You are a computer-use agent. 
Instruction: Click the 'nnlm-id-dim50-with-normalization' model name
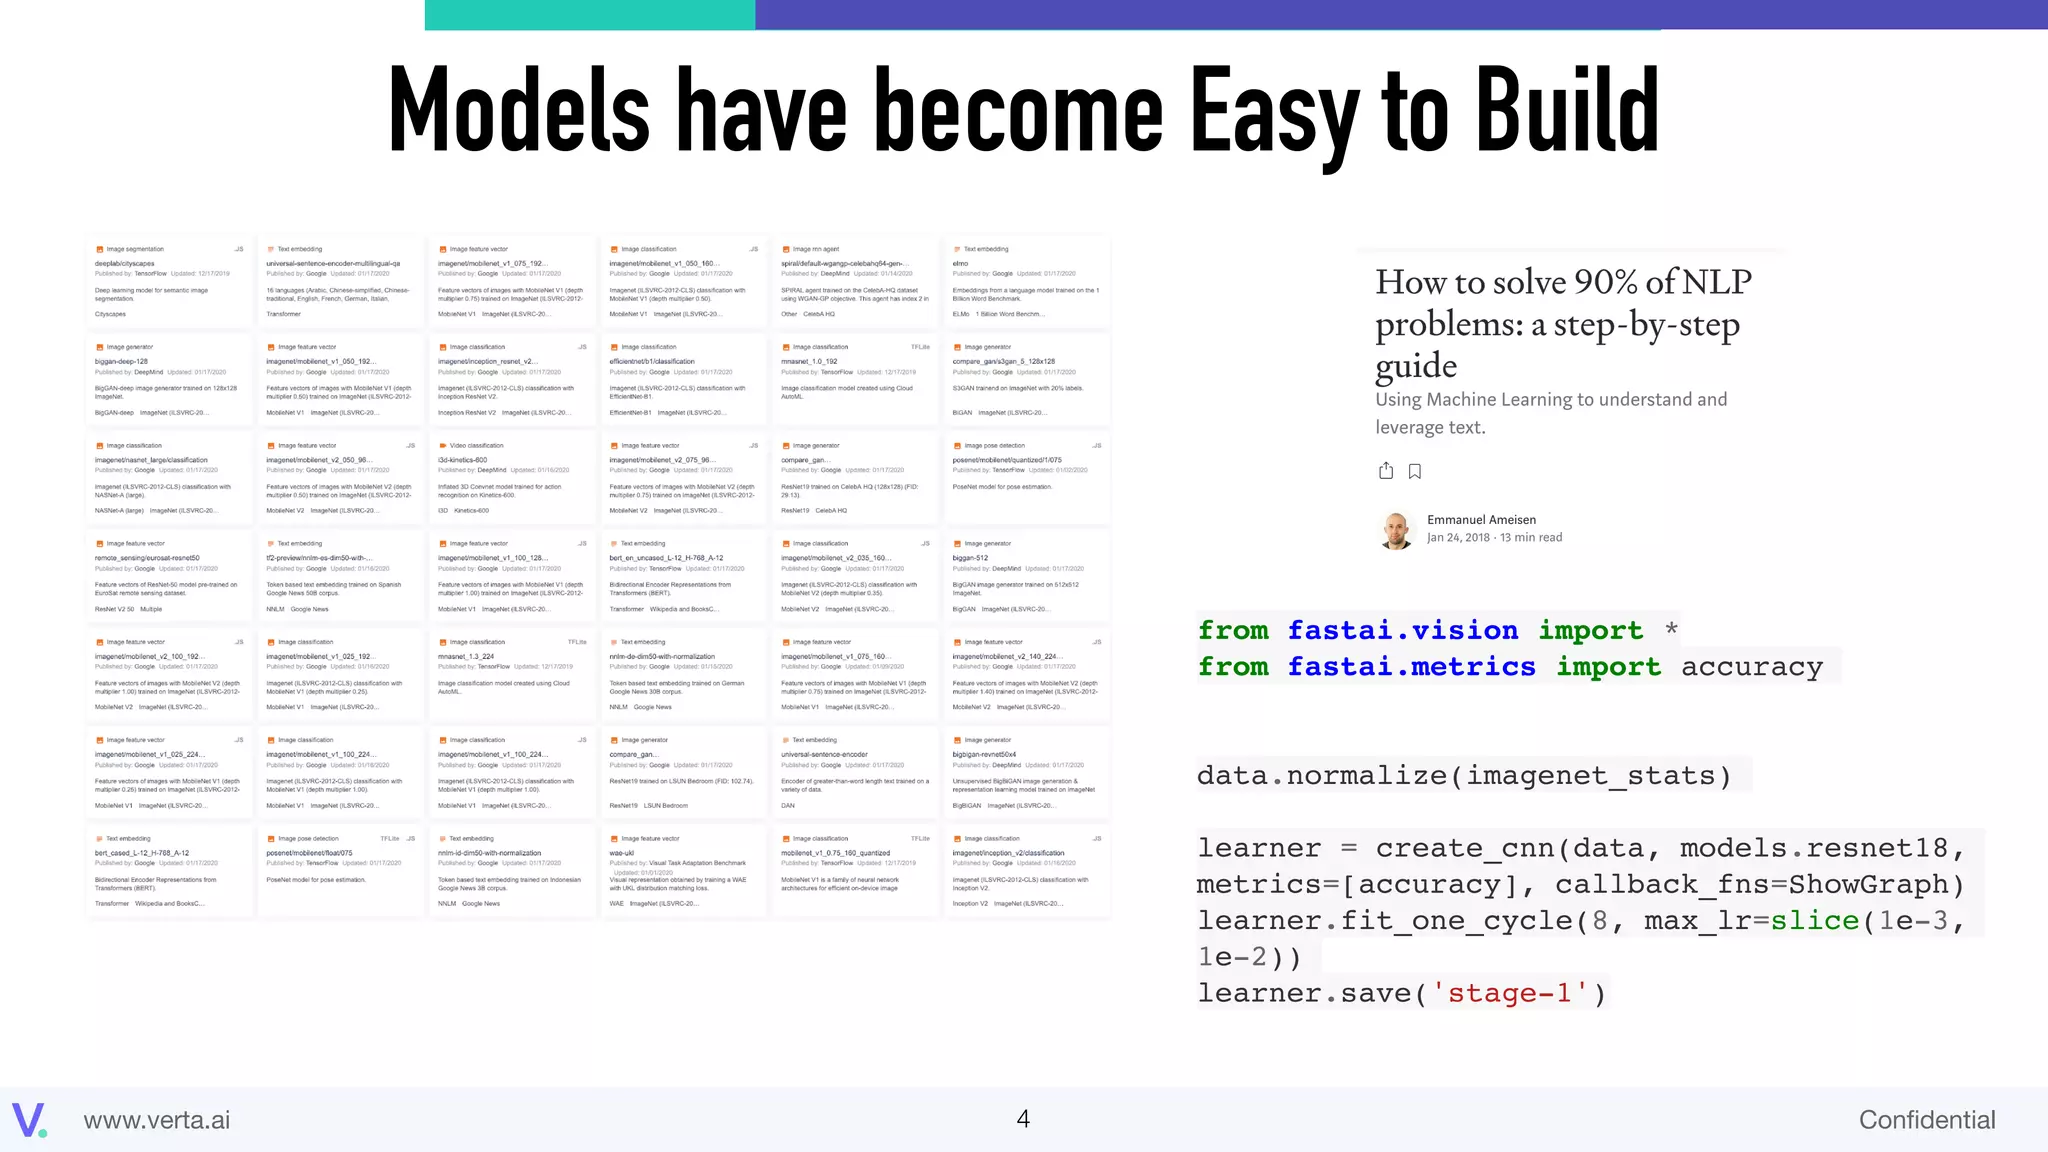click(x=490, y=853)
